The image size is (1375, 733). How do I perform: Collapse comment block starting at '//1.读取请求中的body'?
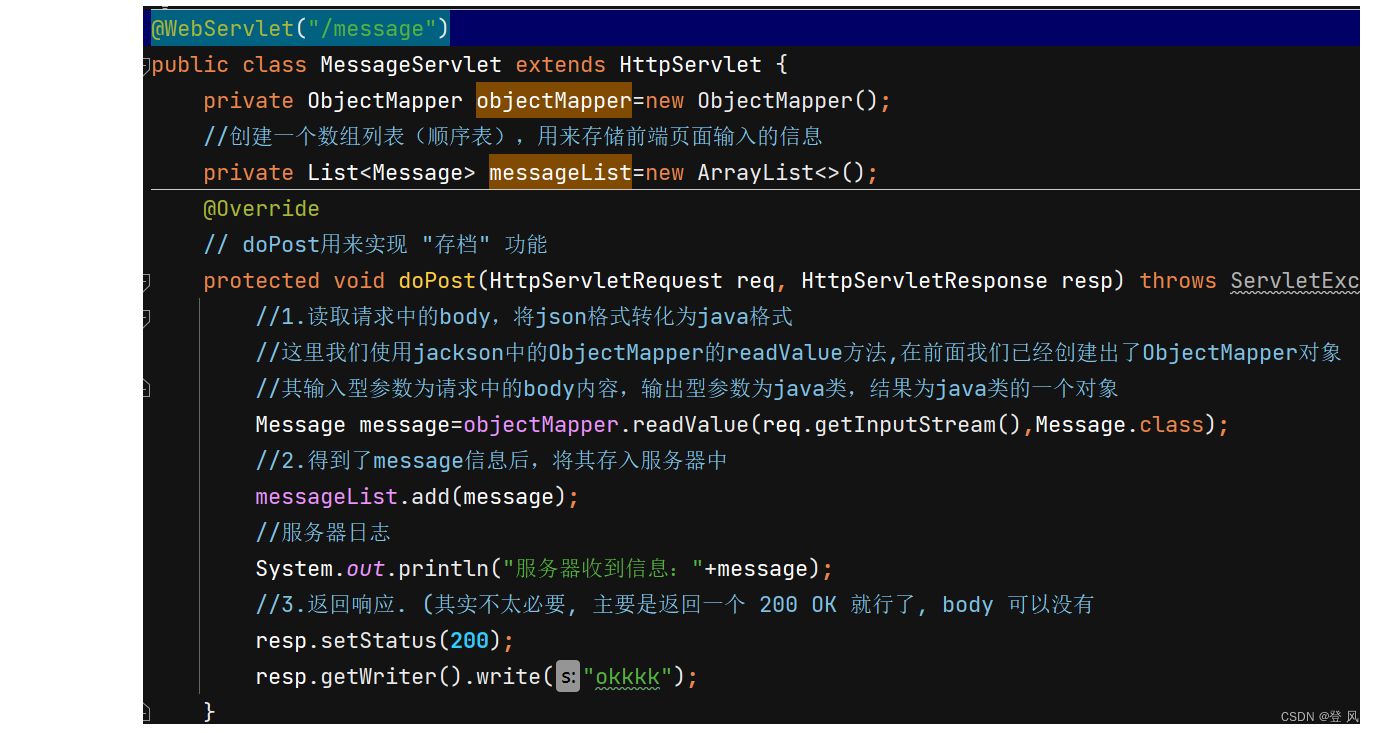pyautogui.click(x=146, y=318)
